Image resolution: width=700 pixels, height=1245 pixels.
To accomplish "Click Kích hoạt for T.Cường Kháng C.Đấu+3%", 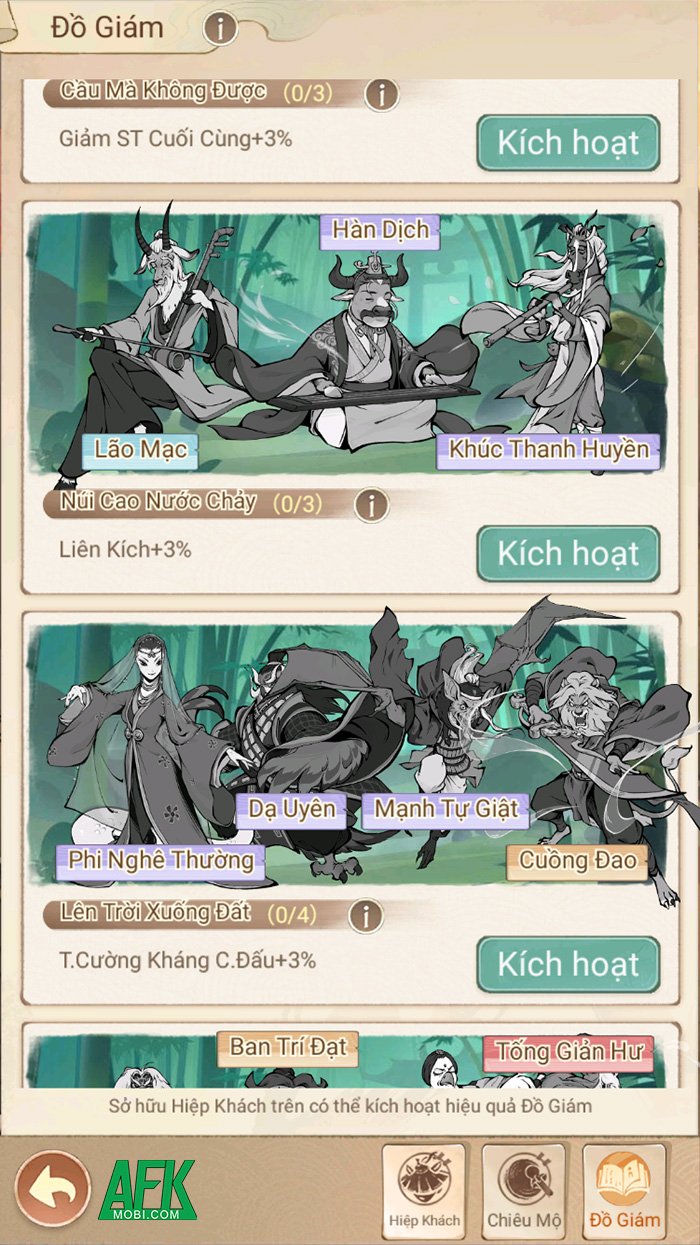I will 568,964.
